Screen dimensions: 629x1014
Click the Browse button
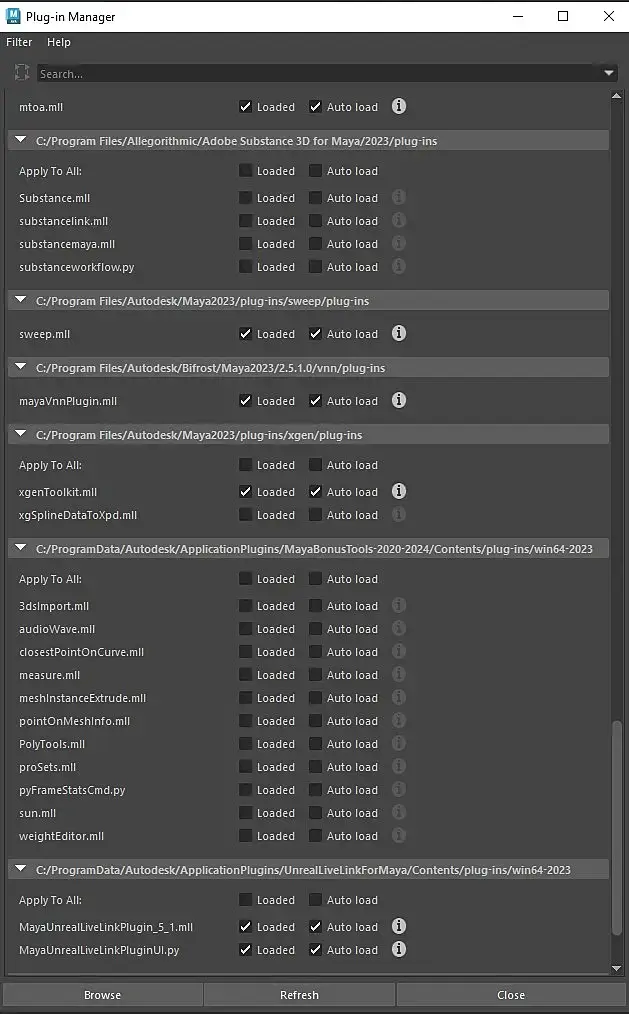[x=102, y=995]
